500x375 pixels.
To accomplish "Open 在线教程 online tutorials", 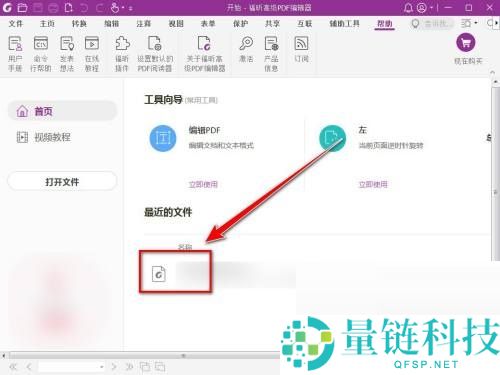I will pyautogui.click(x=92, y=54).
